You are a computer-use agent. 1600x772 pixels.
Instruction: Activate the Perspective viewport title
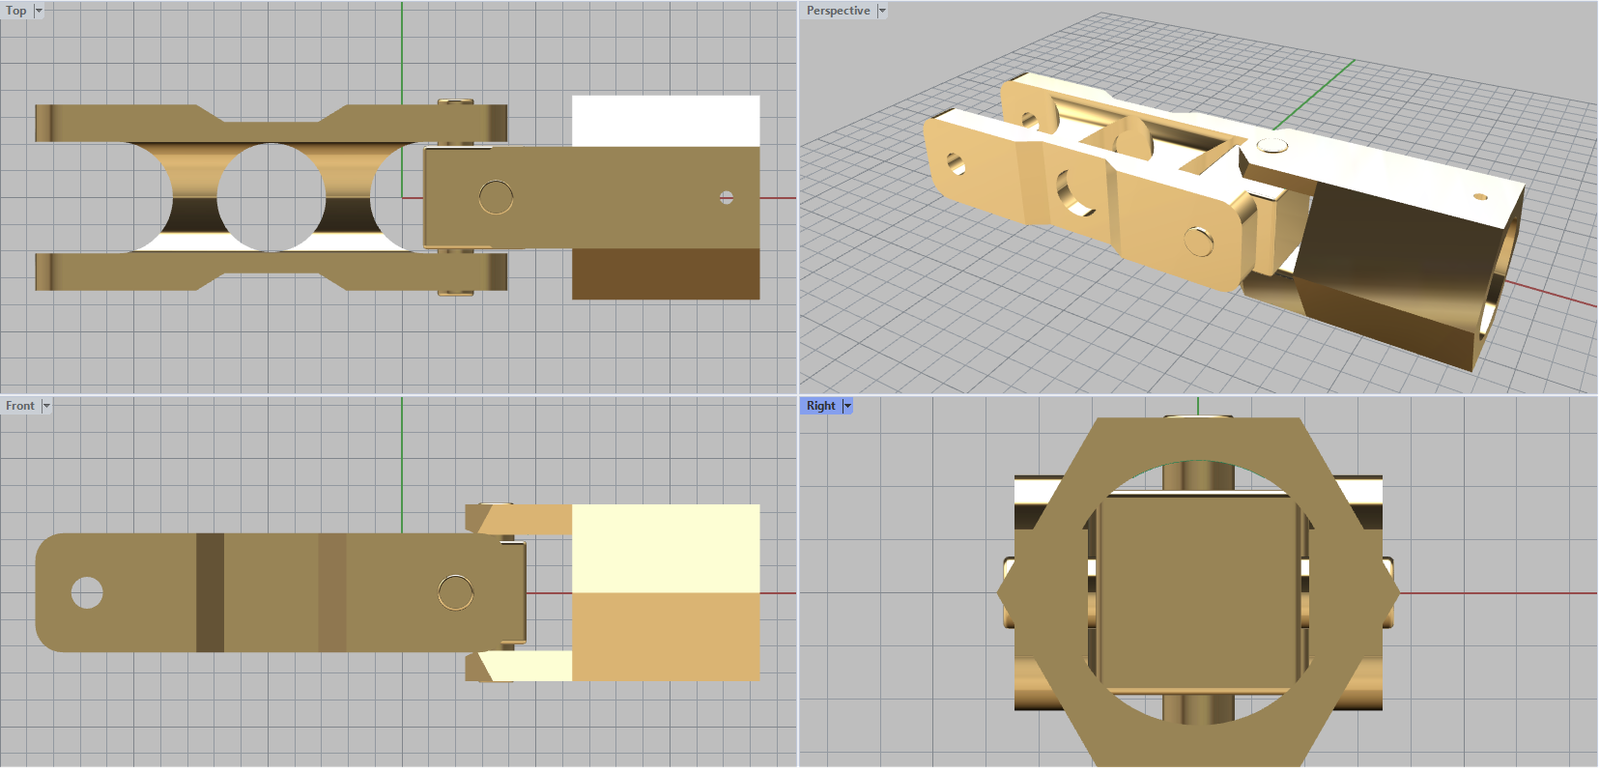click(838, 11)
